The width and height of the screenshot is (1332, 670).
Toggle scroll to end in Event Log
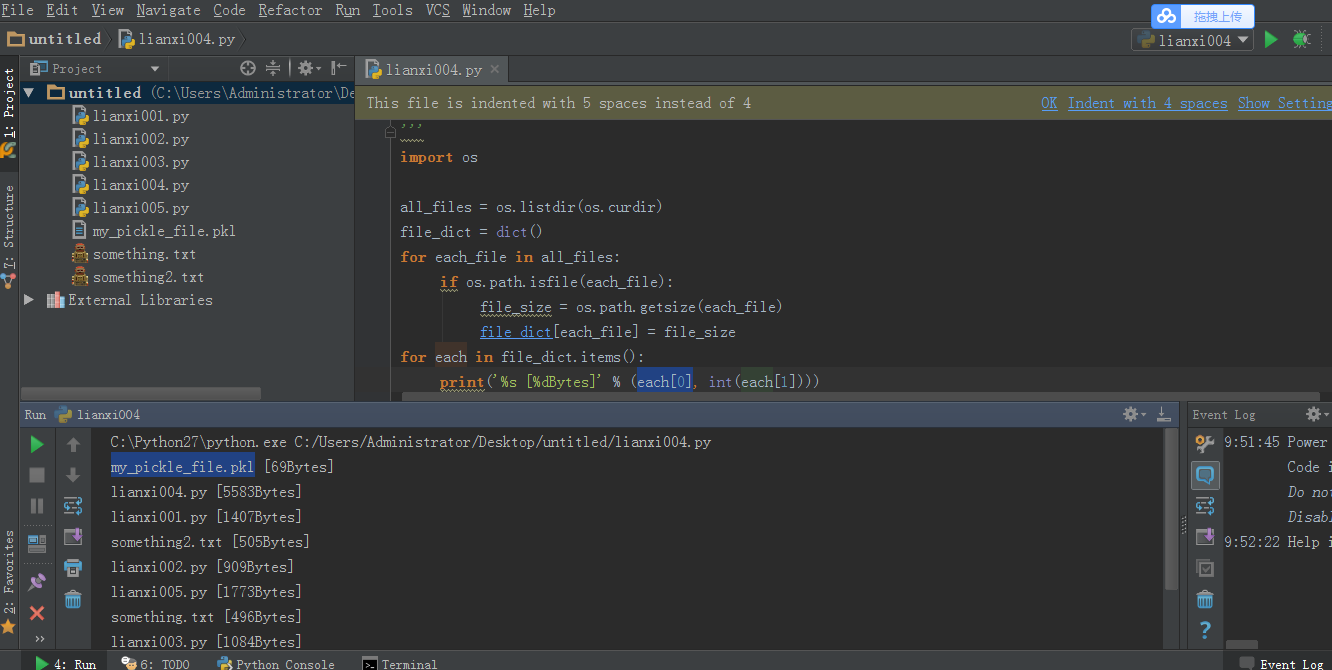[1205, 537]
